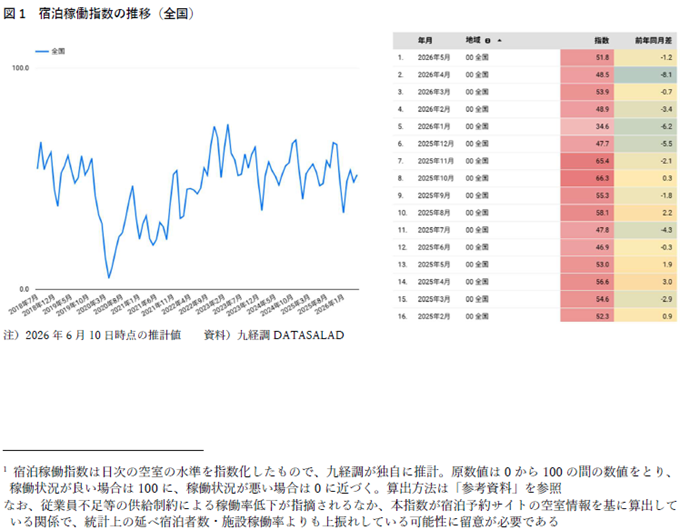The image size is (680, 530).
Task: Click index value 66.3 cell
Action: point(587,178)
